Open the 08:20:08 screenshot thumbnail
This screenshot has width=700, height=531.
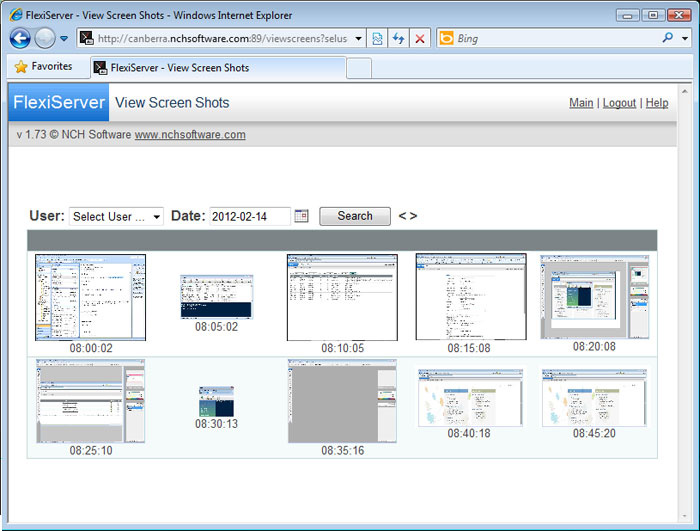point(595,297)
